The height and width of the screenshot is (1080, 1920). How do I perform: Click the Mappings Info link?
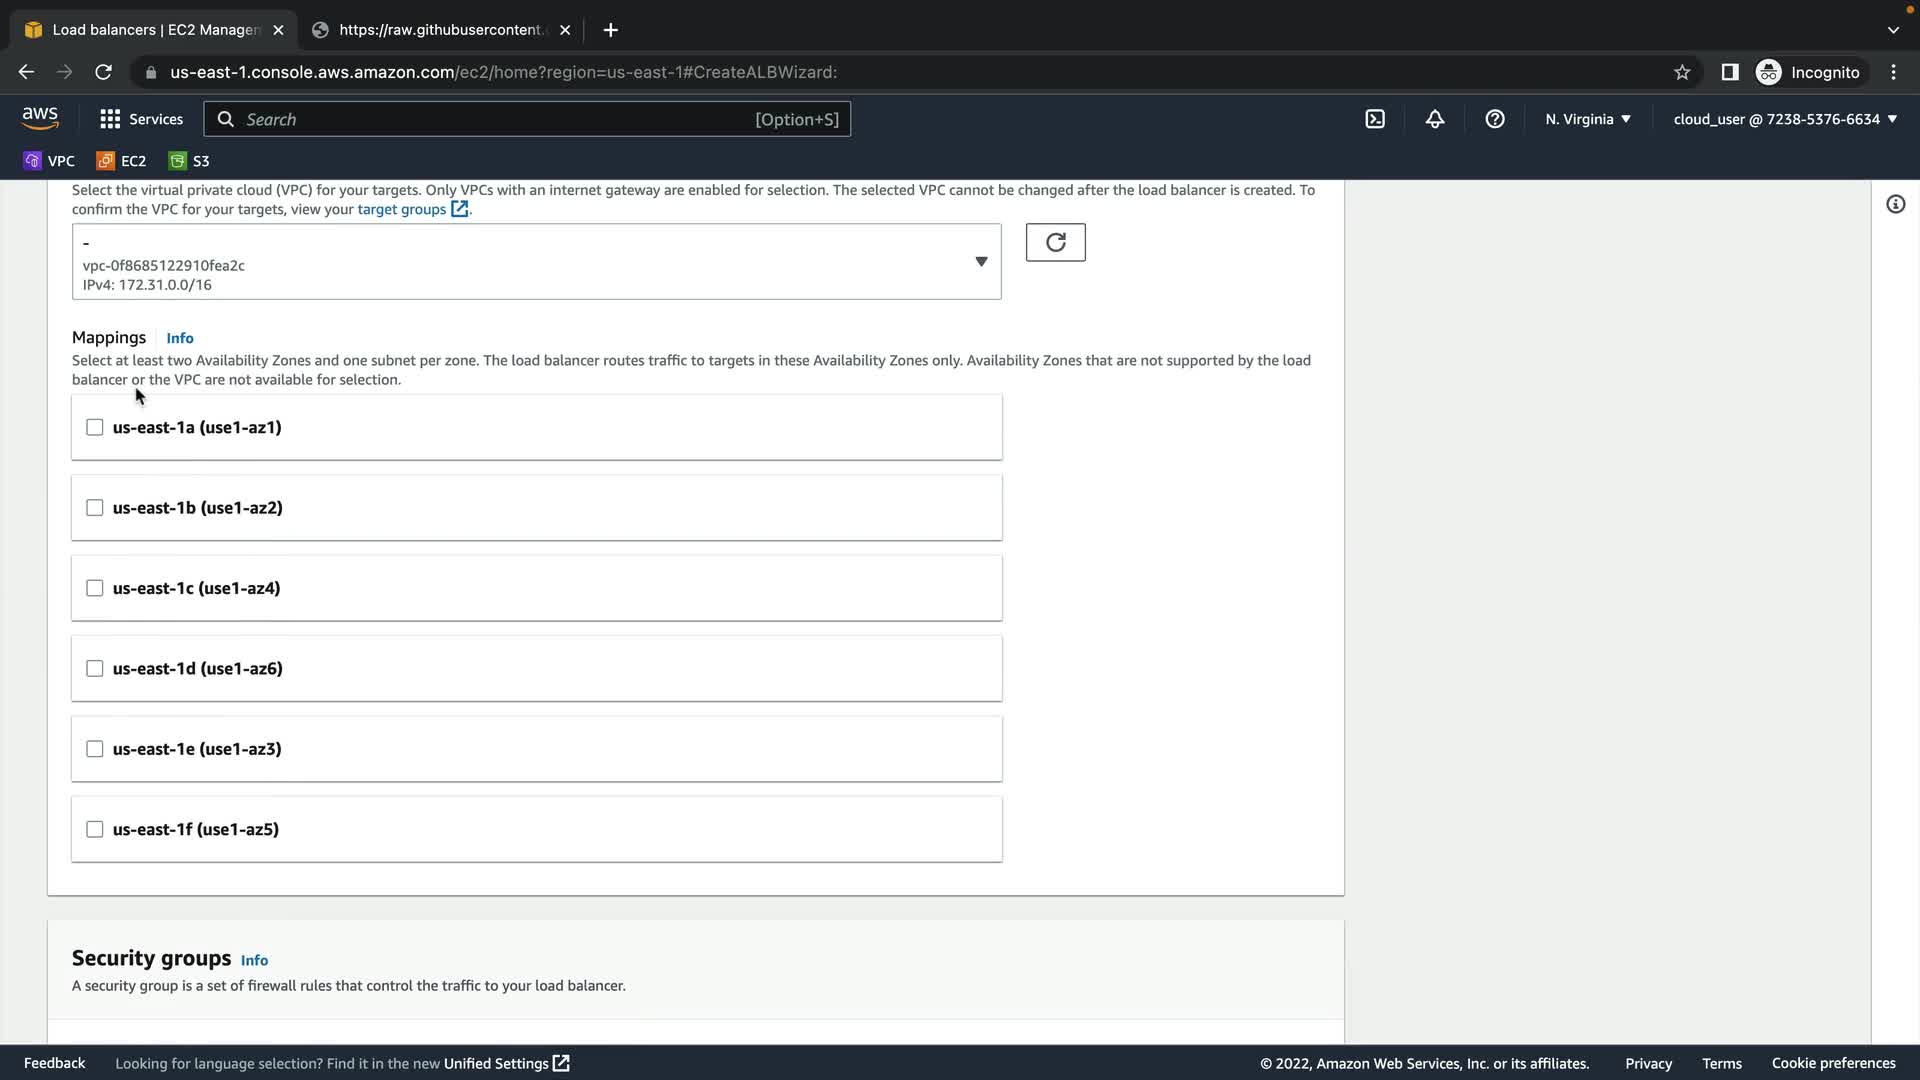coord(180,338)
